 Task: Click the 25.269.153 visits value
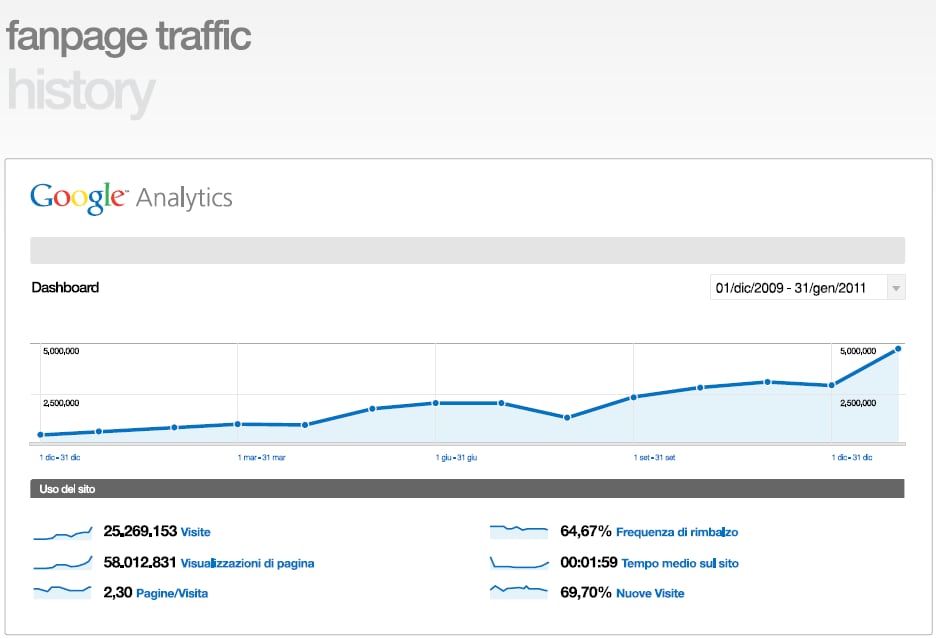tap(140, 531)
